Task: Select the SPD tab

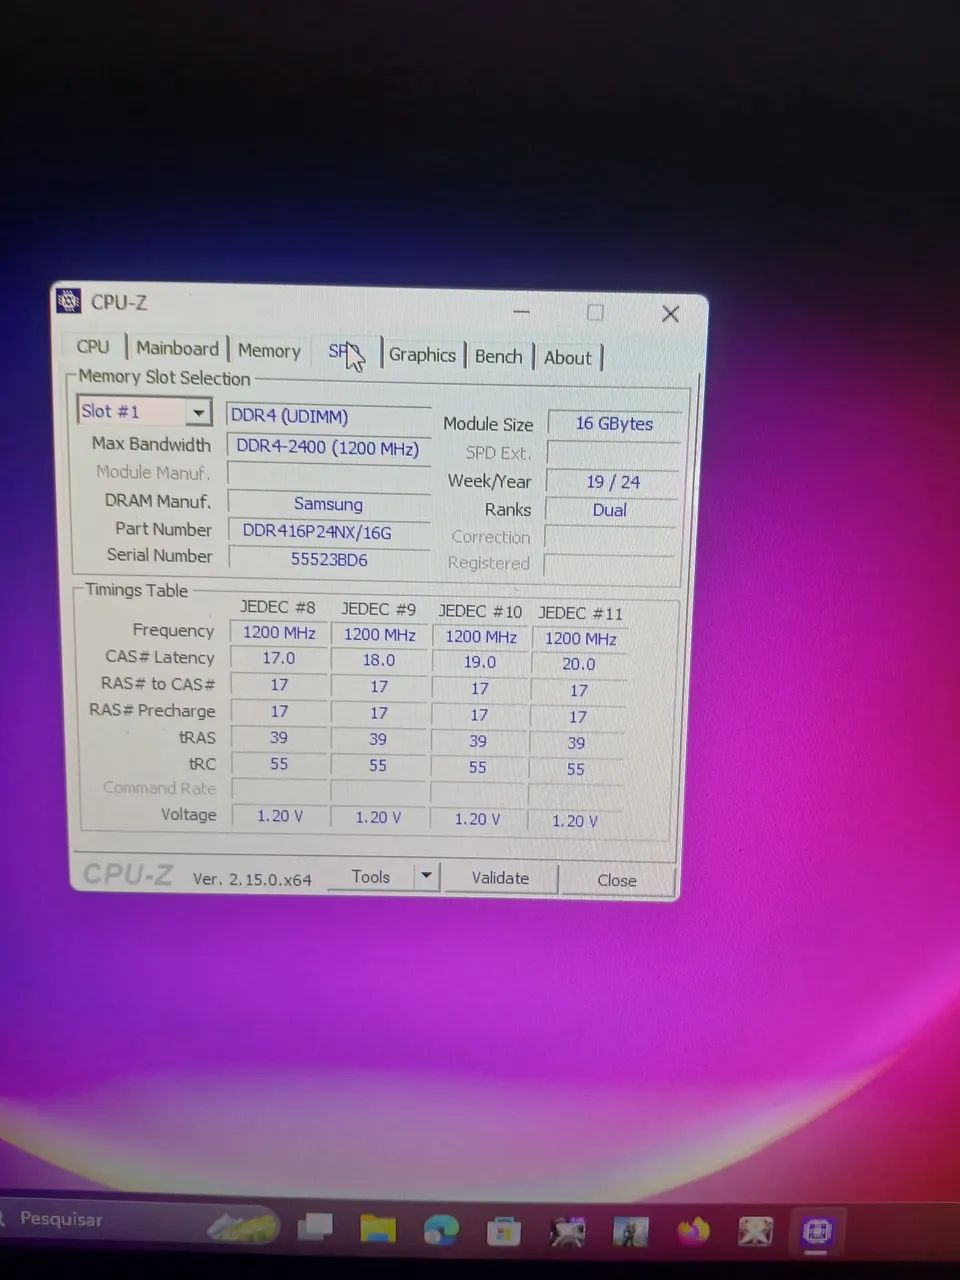Action: point(344,352)
